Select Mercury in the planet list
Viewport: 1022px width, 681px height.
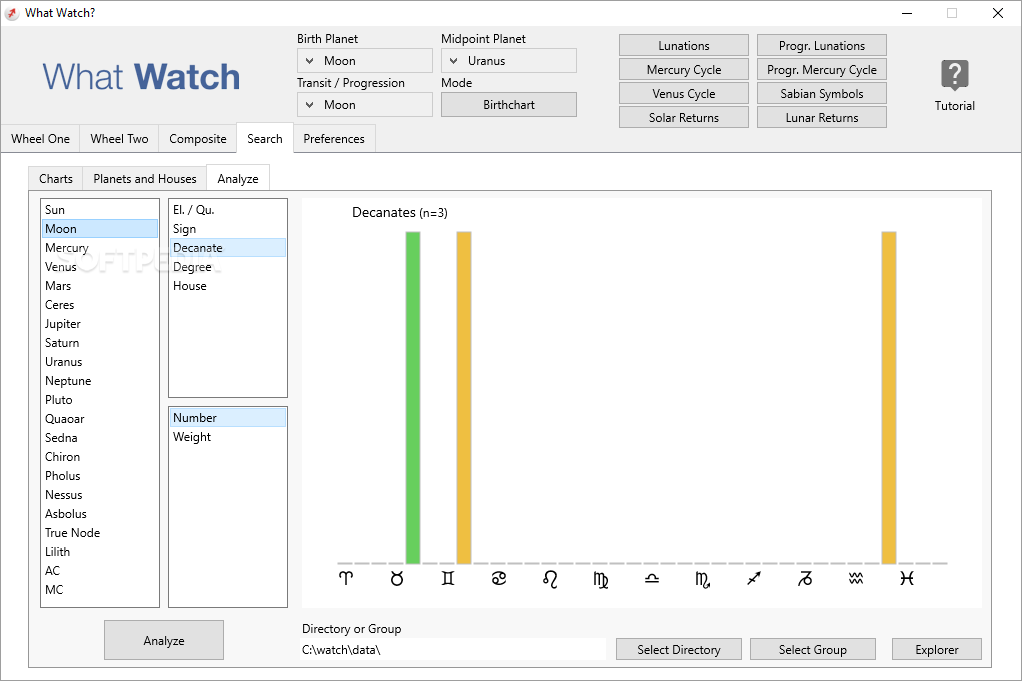coord(100,248)
